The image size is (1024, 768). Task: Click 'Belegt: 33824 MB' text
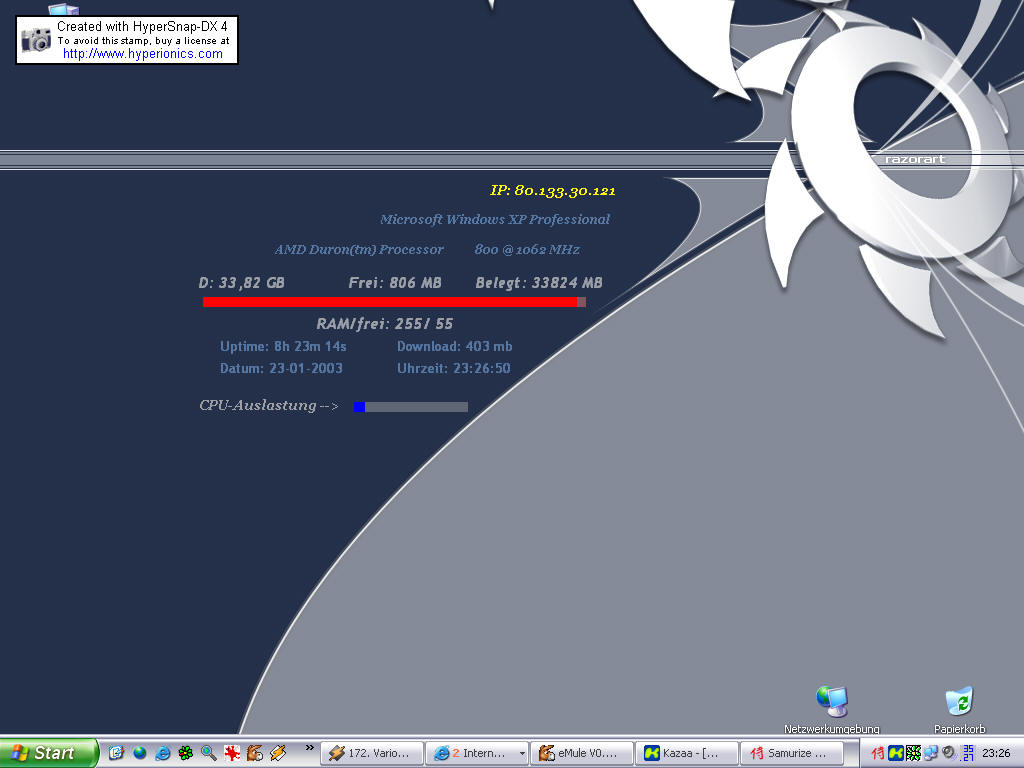point(539,283)
